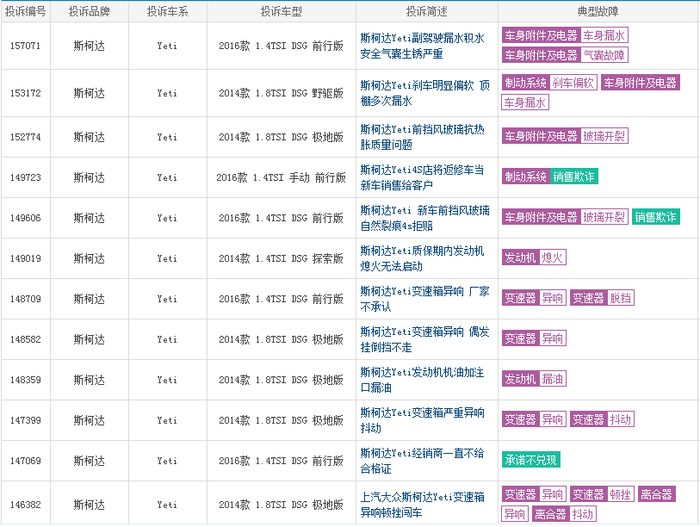Click the 刹车偏软 tag in row 153172
Image resolution: width=700 pixels, height=527 pixels.
[573, 83]
